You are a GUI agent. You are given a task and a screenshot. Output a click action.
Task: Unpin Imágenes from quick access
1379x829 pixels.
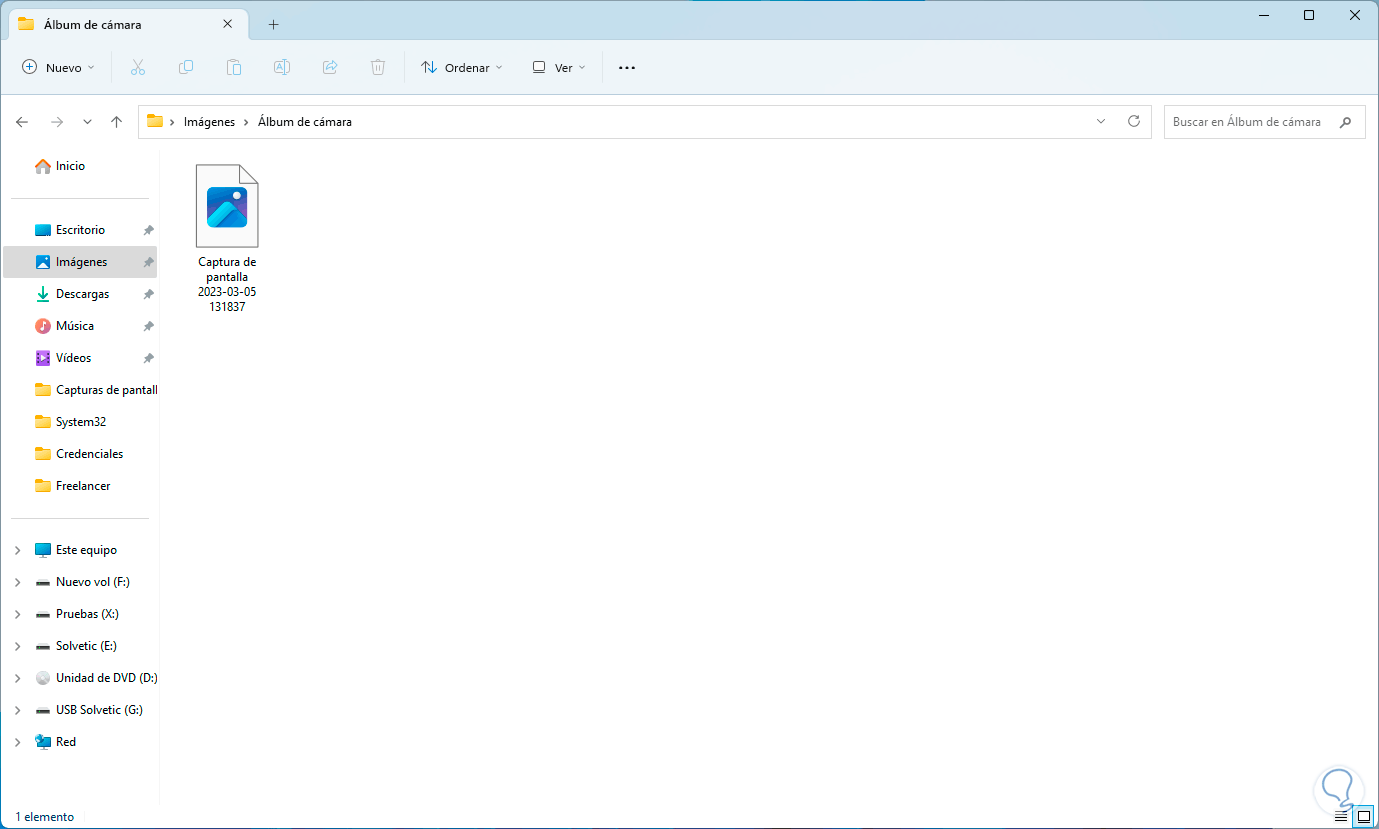148,262
